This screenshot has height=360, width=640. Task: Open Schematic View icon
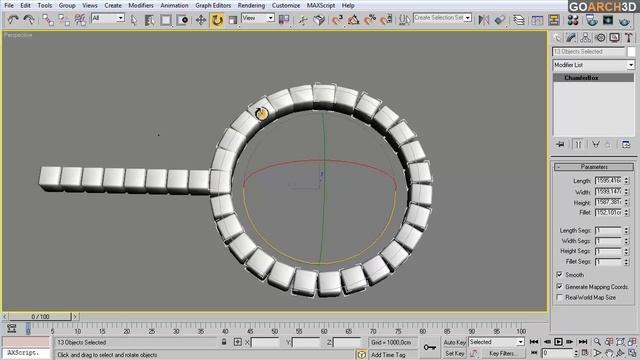(554, 20)
